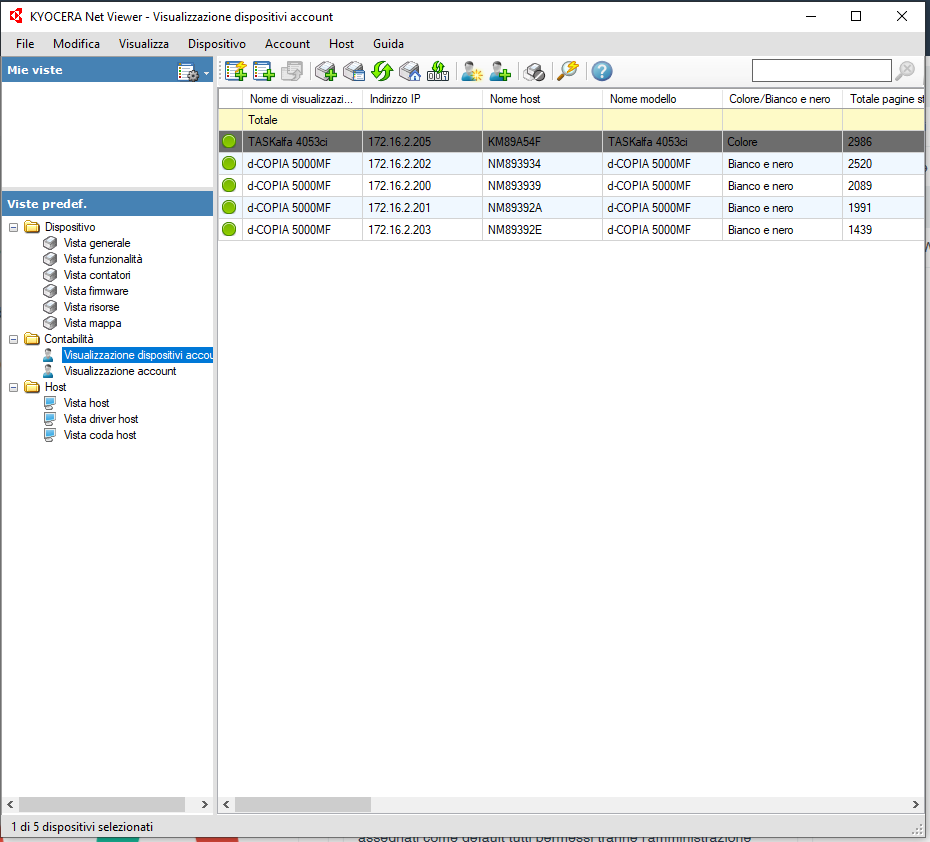Open the Mie viste dropdown arrow
Image resolution: width=930 pixels, height=842 pixels.
click(x=206, y=73)
